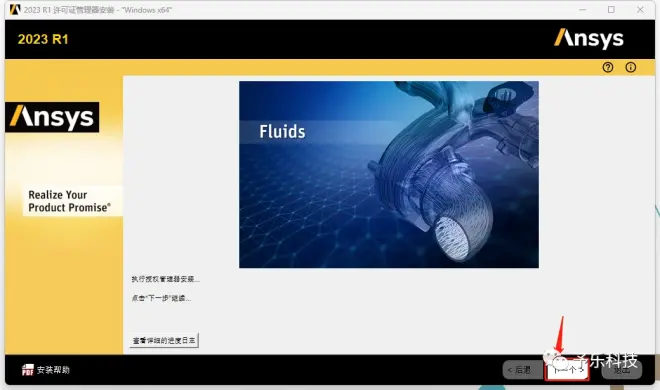
Task: Click the 2023 R1 version label
Action: pos(43,39)
